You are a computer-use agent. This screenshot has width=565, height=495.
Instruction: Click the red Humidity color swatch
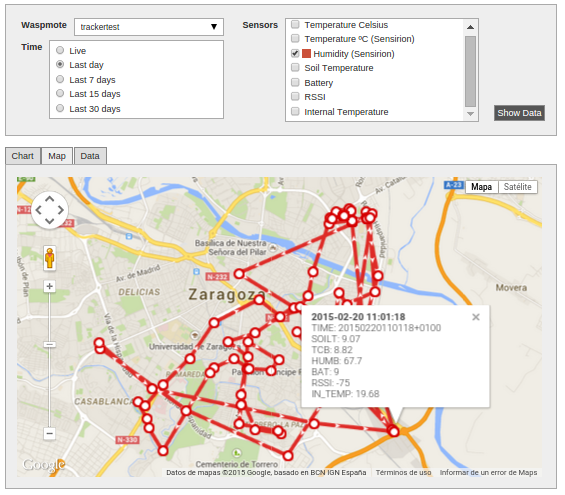pyautogui.click(x=306, y=54)
